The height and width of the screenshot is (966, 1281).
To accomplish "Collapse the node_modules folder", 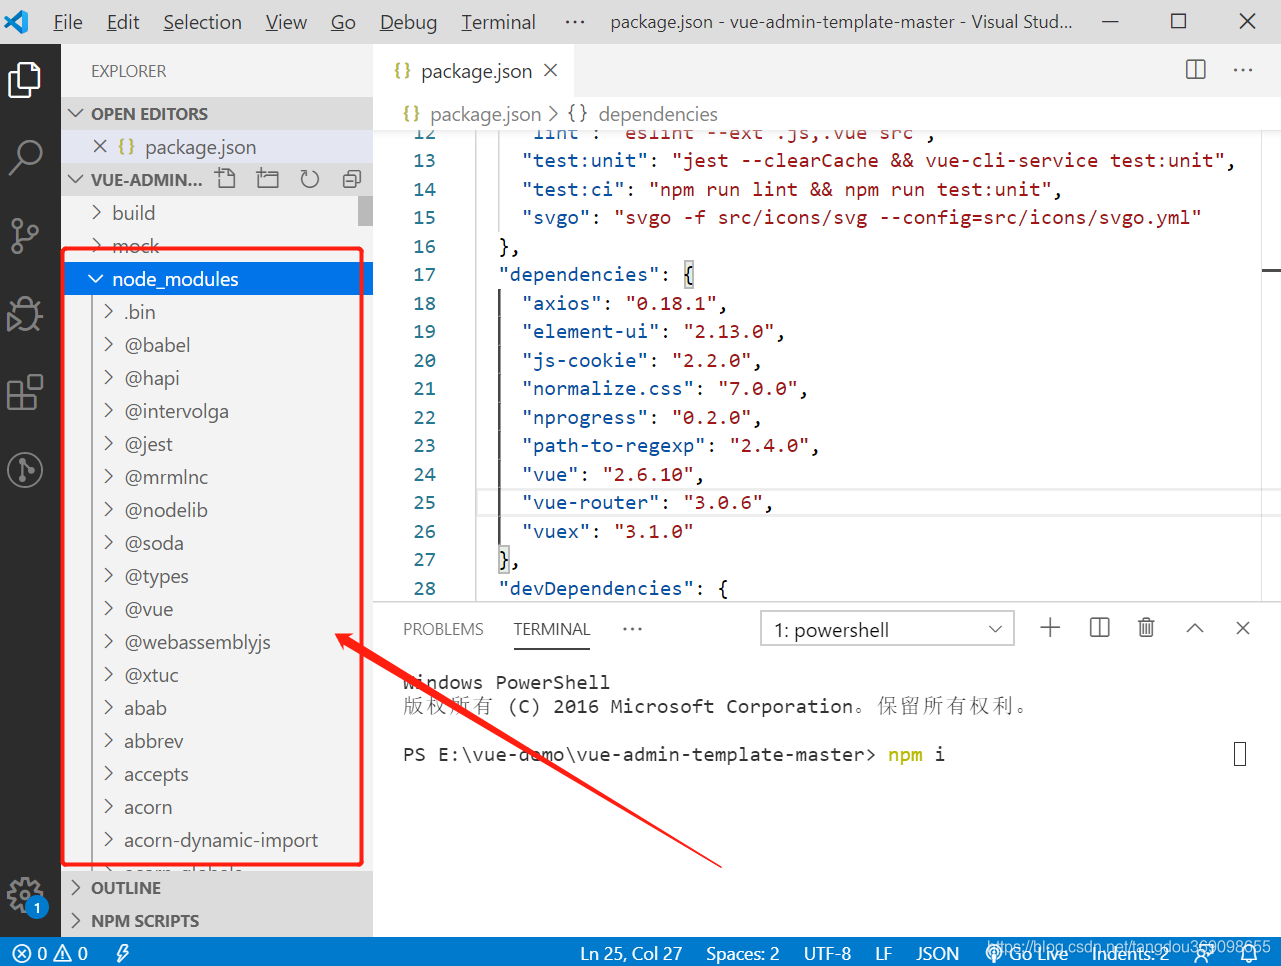I will pyautogui.click(x=217, y=279).
